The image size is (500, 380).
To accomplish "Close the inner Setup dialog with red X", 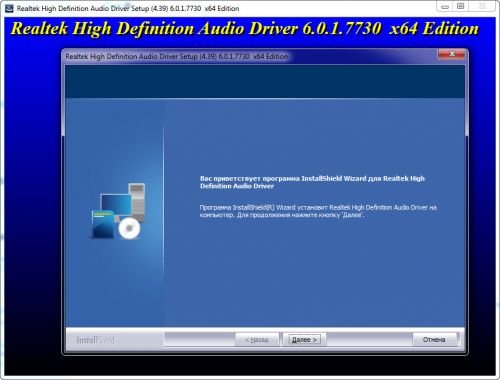I will click(x=452, y=54).
